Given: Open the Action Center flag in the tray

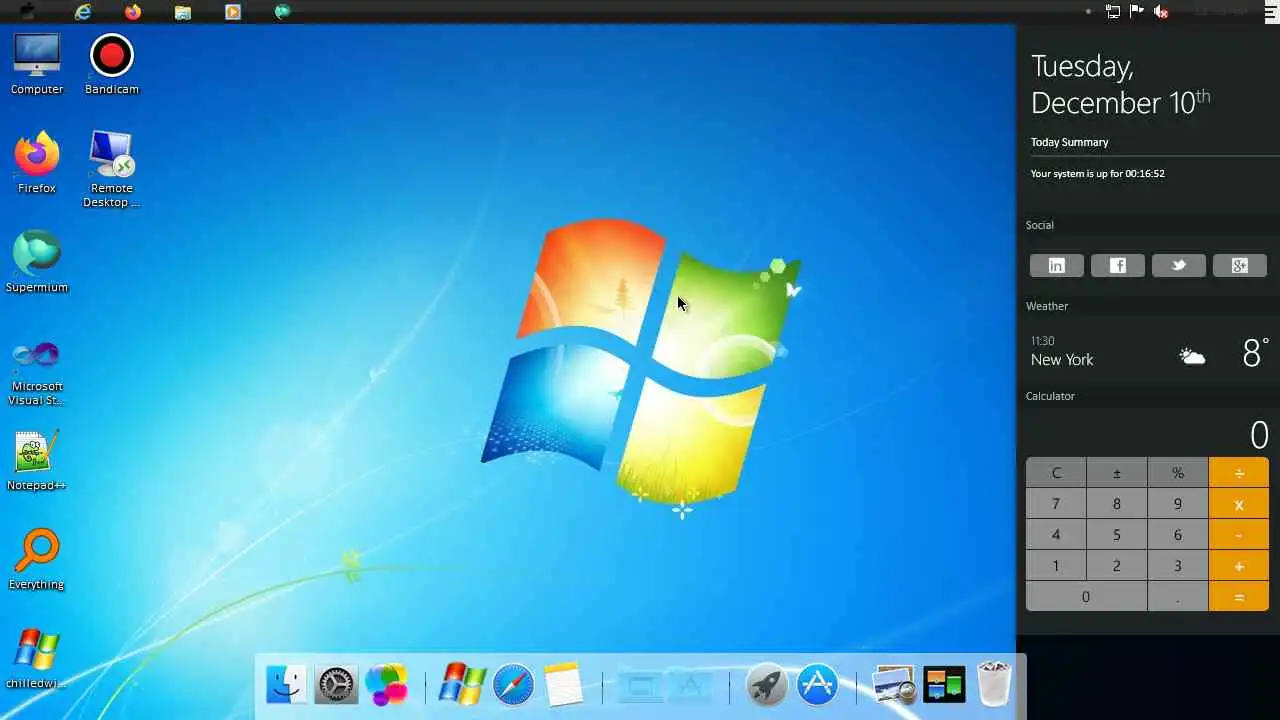Looking at the screenshot, I should (x=1137, y=11).
